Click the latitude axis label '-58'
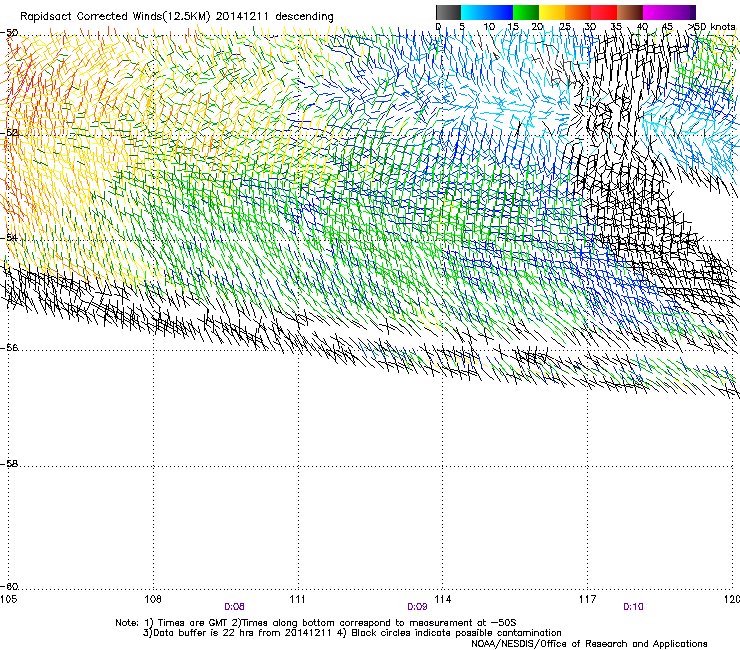 pyautogui.click(x=9, y=464)
